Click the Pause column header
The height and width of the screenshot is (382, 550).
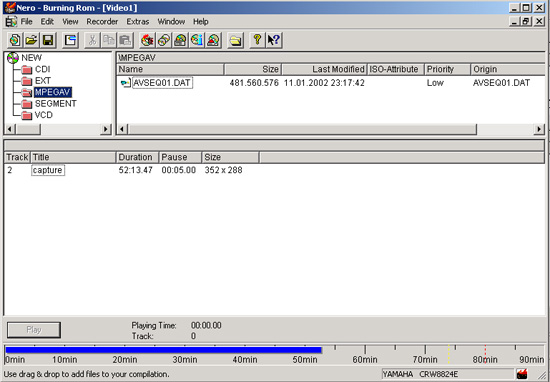tap(180, 157)
